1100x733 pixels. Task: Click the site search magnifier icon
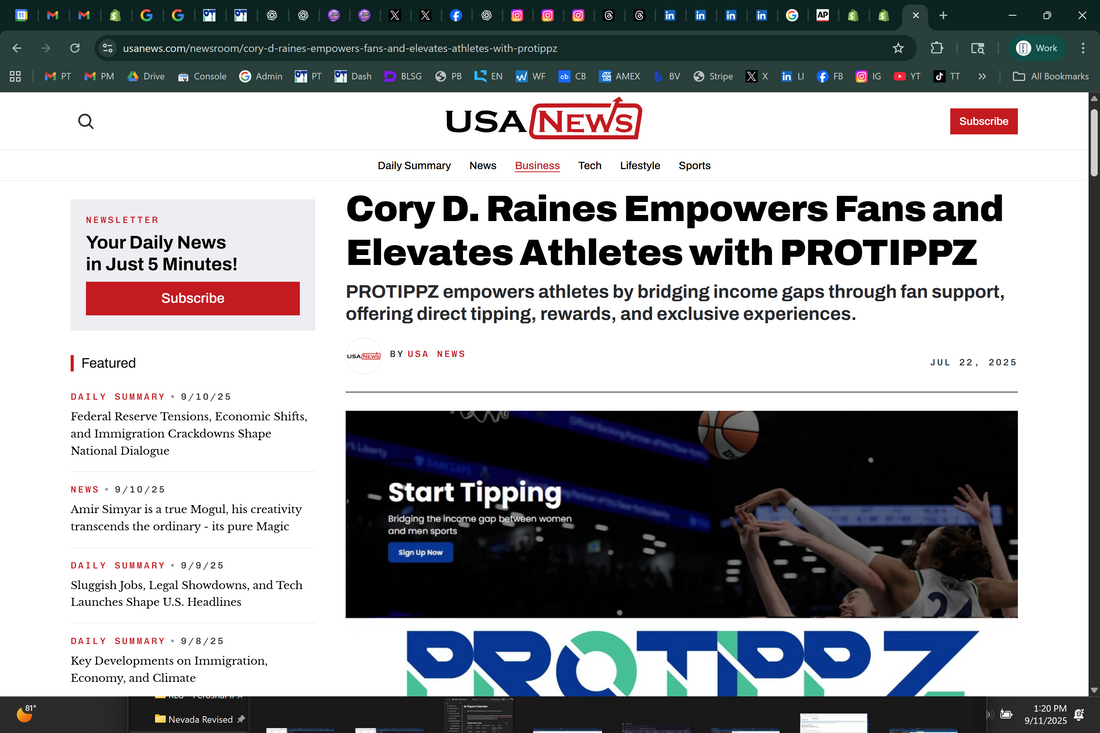tap(86, 122)
